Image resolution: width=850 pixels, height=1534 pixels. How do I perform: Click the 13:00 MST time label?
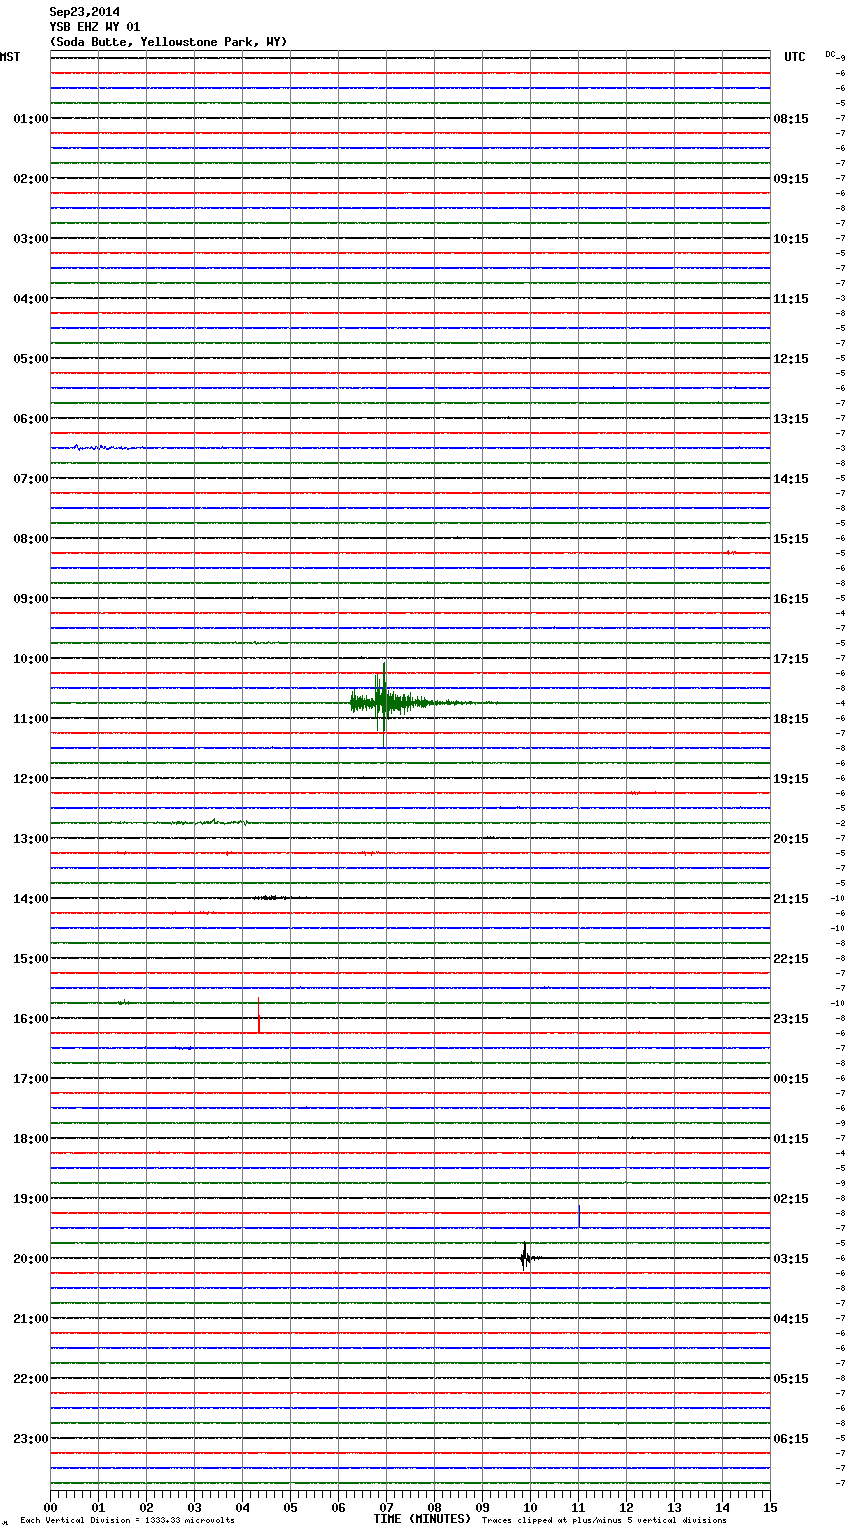[31, 839]
